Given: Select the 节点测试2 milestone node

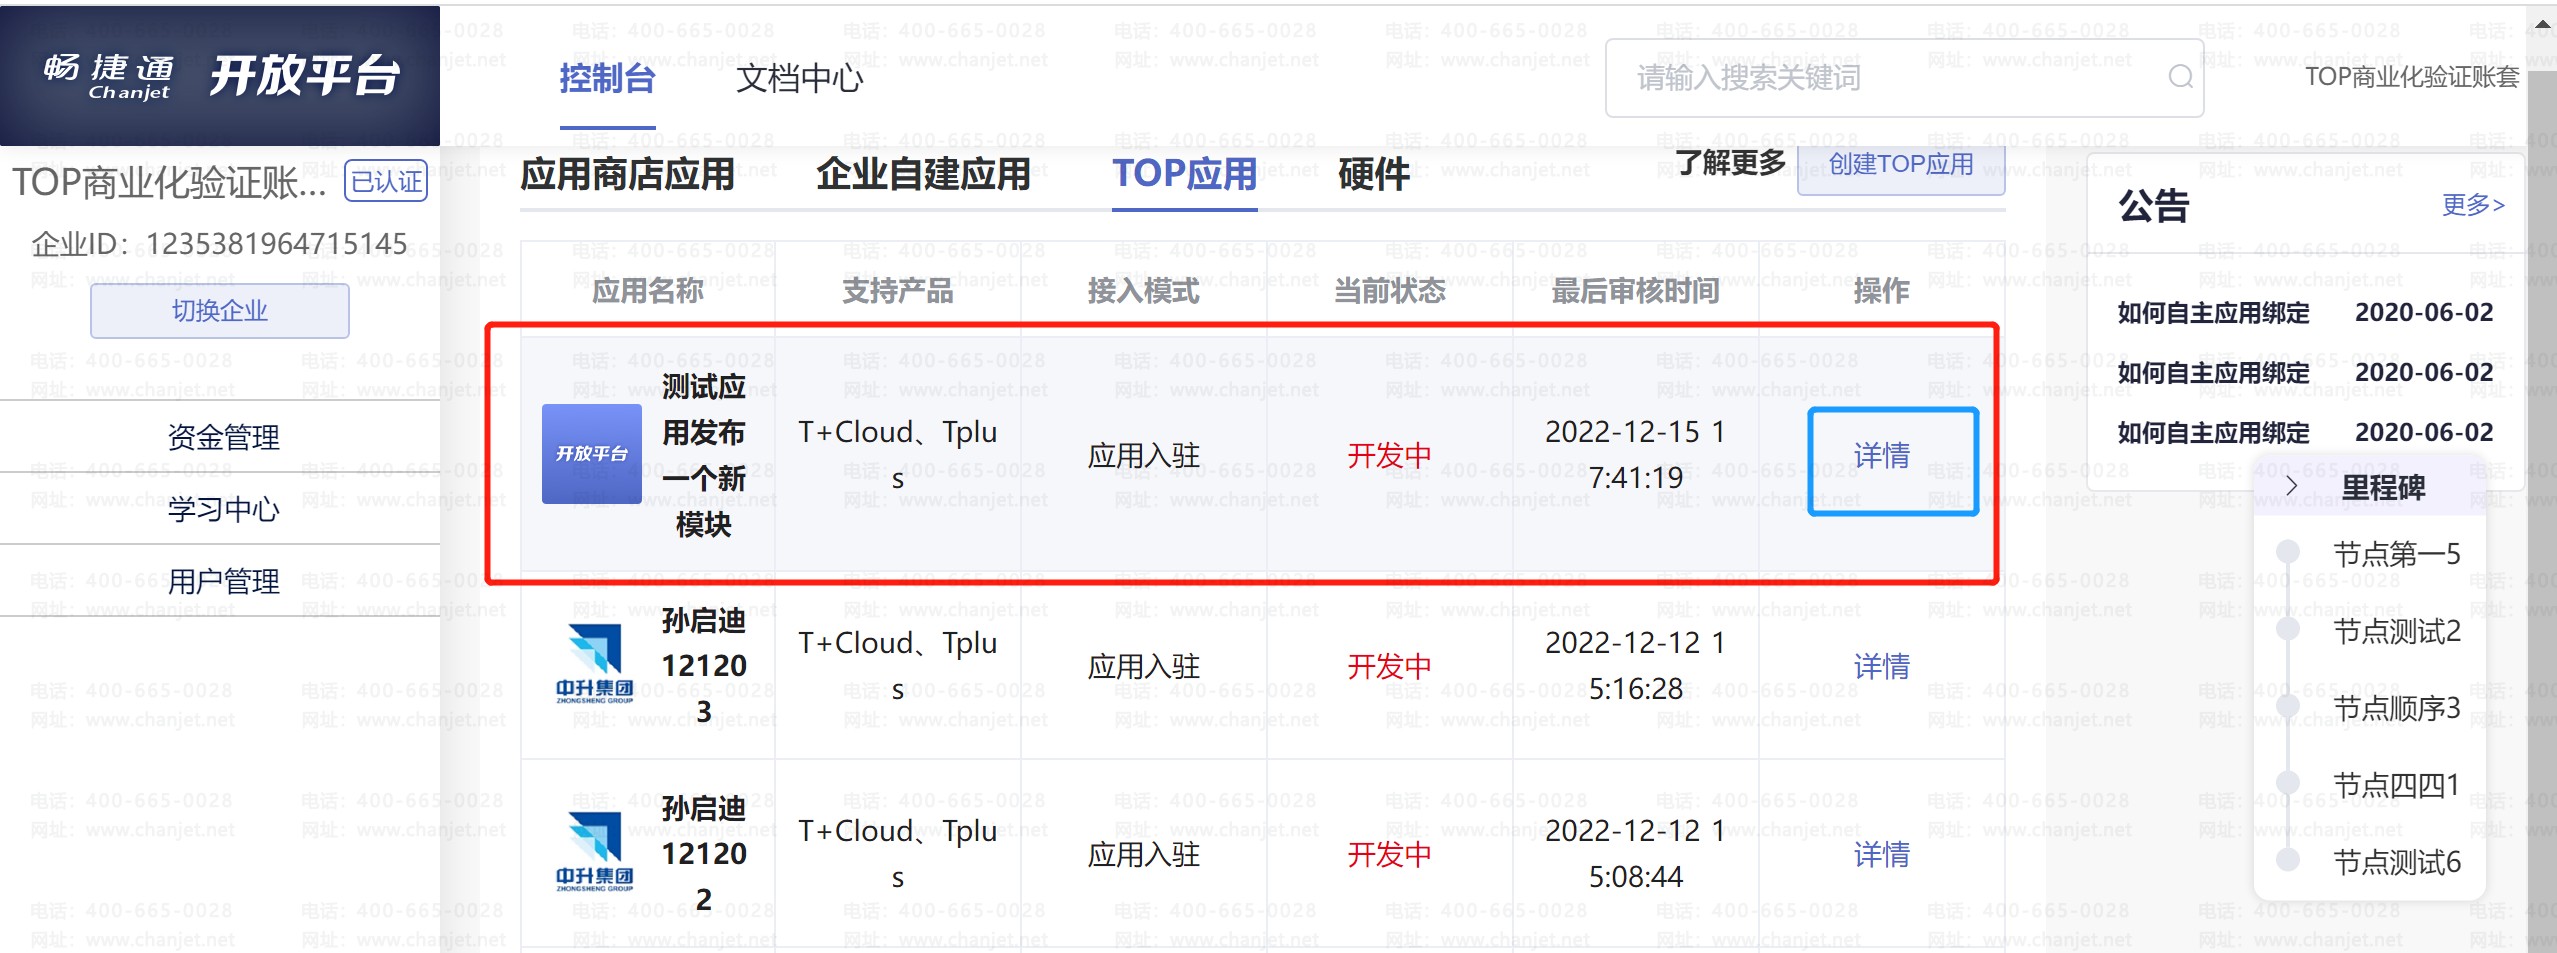Looking at the screenshot, I should point(2396,631).
